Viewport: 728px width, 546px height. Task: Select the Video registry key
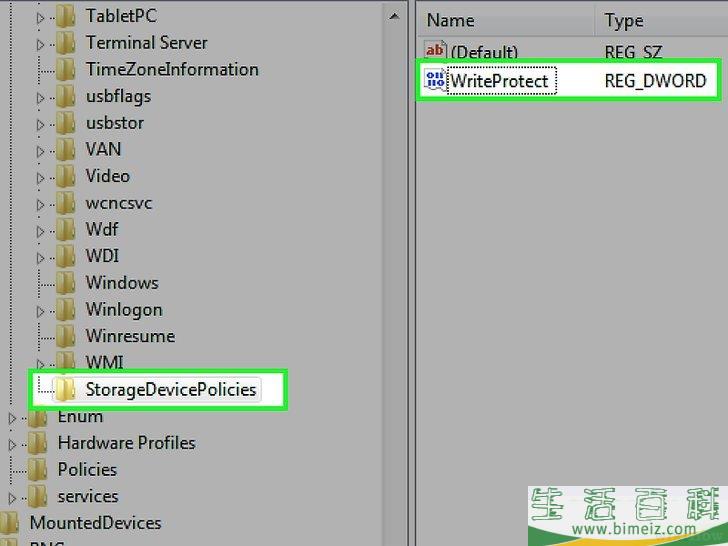click(107, 176)
